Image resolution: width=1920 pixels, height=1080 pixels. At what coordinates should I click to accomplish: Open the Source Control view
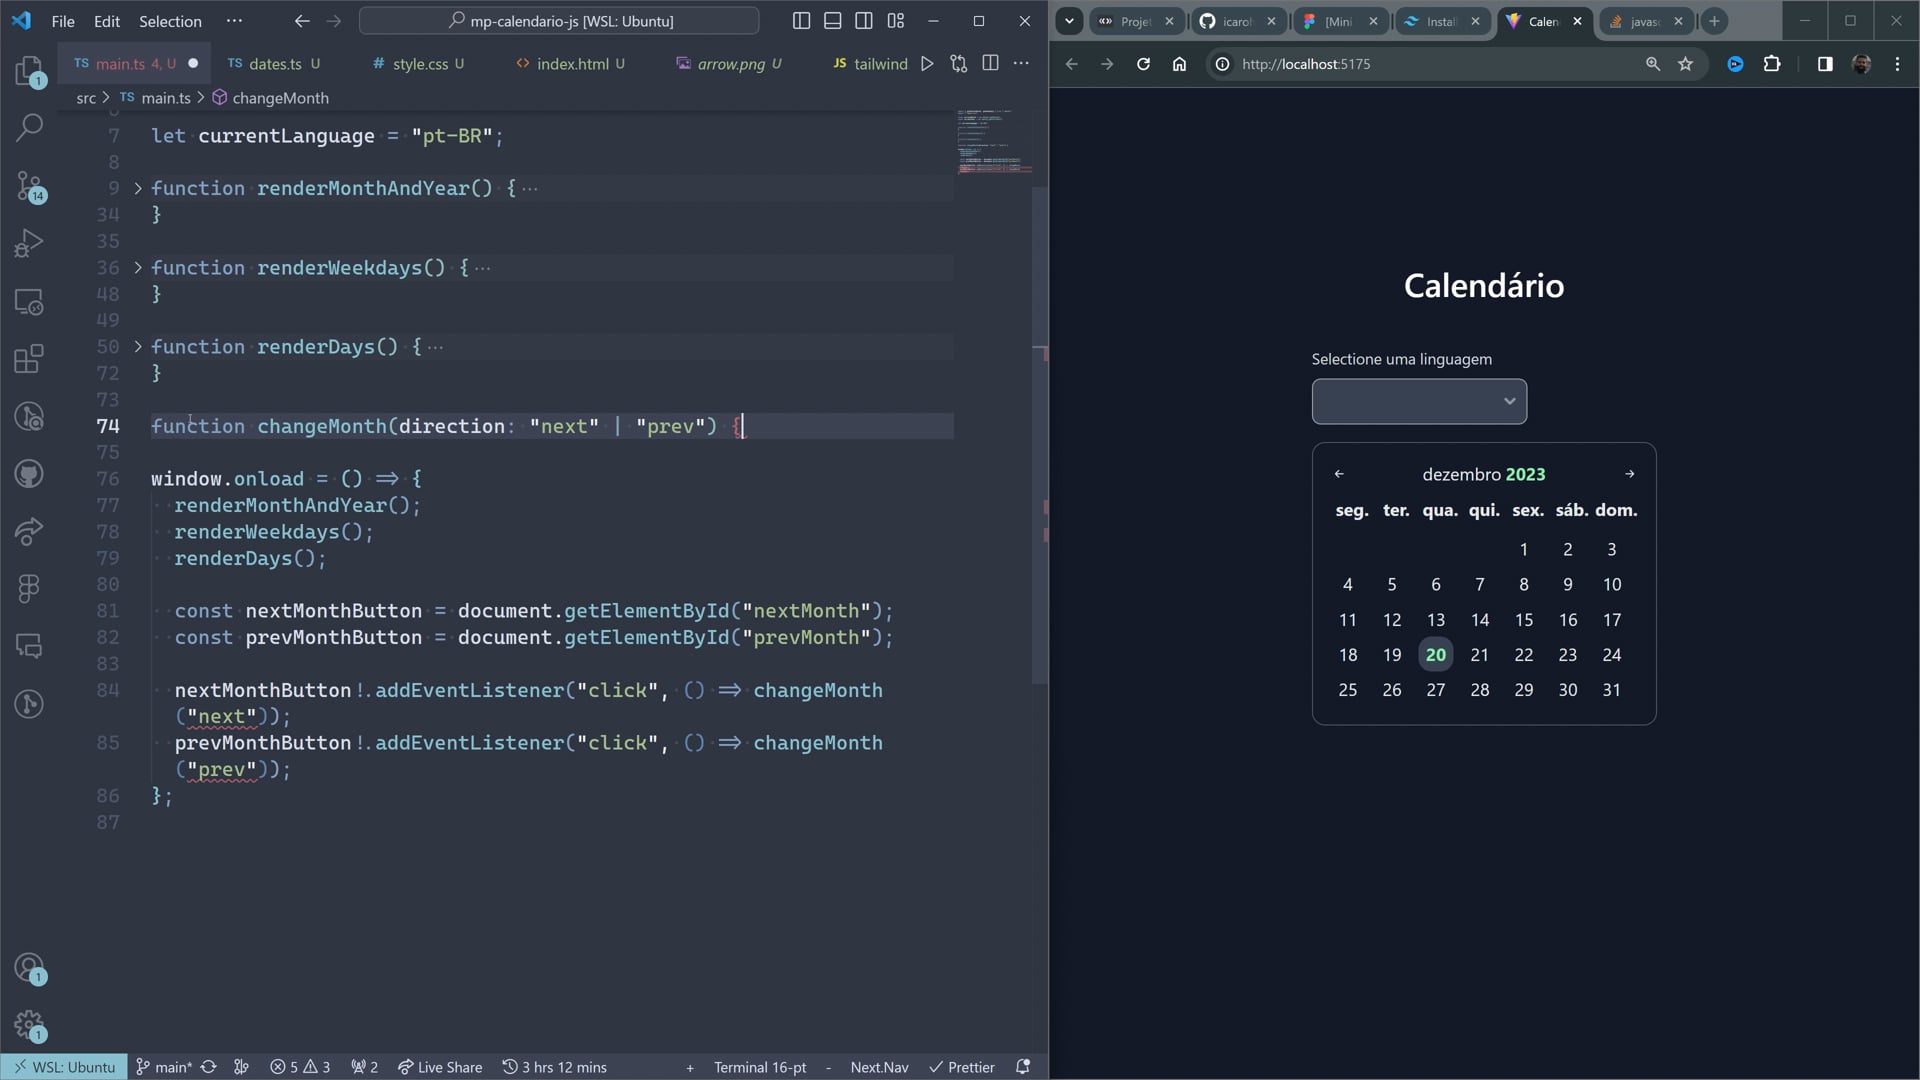pos(30,186)
